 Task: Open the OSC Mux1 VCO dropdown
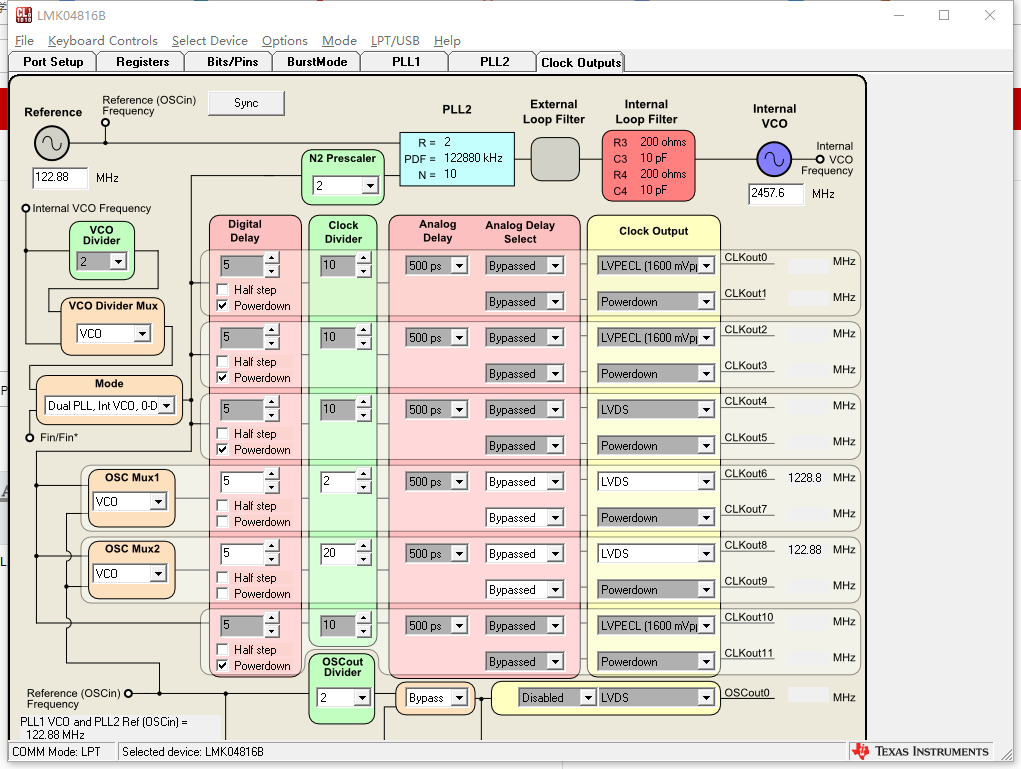click(x=158, y=502)
